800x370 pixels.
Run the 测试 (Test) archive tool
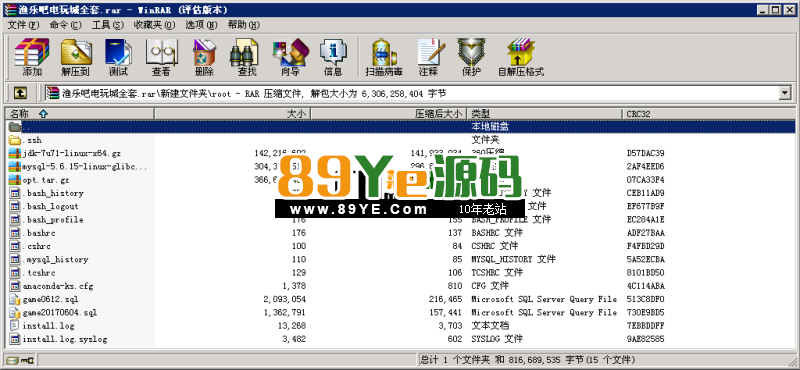[x=118, y=57]
